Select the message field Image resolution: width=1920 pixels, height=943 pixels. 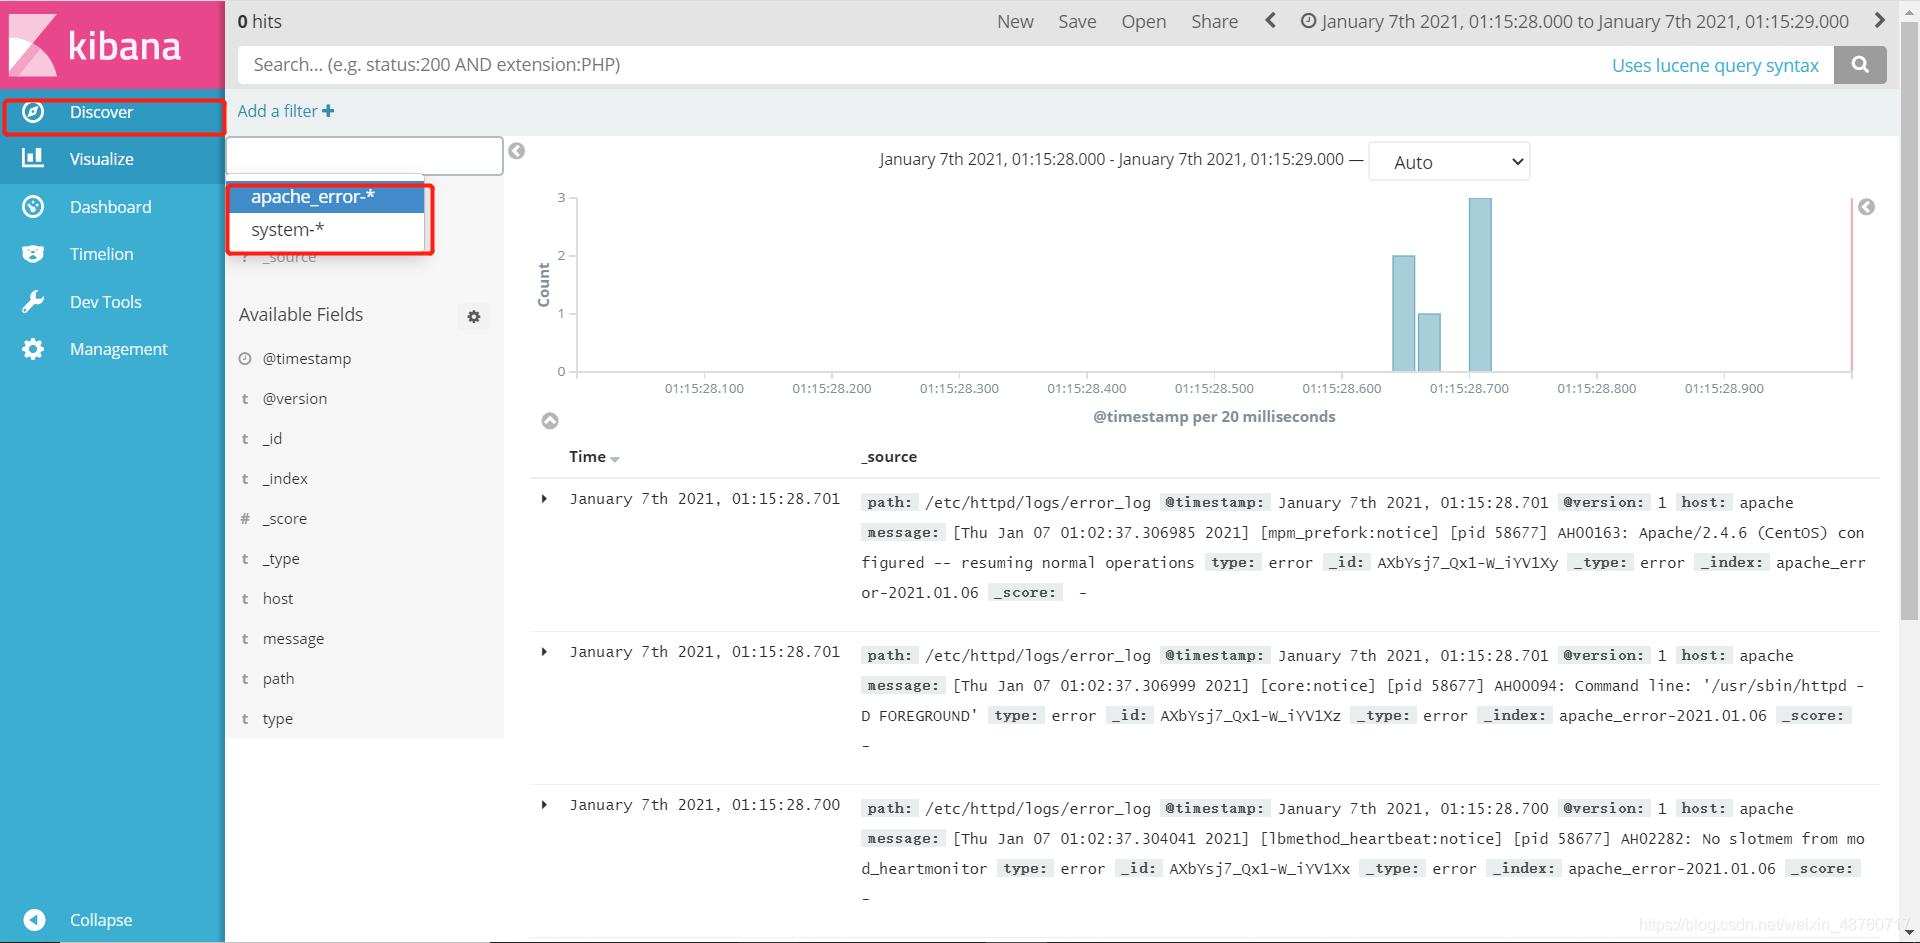click(293, 639)
